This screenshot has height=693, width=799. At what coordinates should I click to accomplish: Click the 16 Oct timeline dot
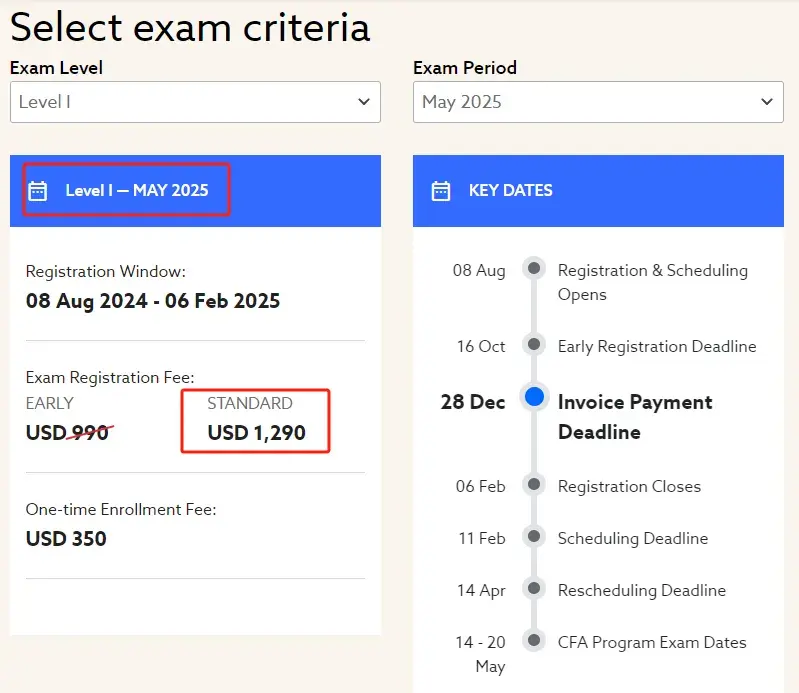pyautogui.click(x=534, y=345)
